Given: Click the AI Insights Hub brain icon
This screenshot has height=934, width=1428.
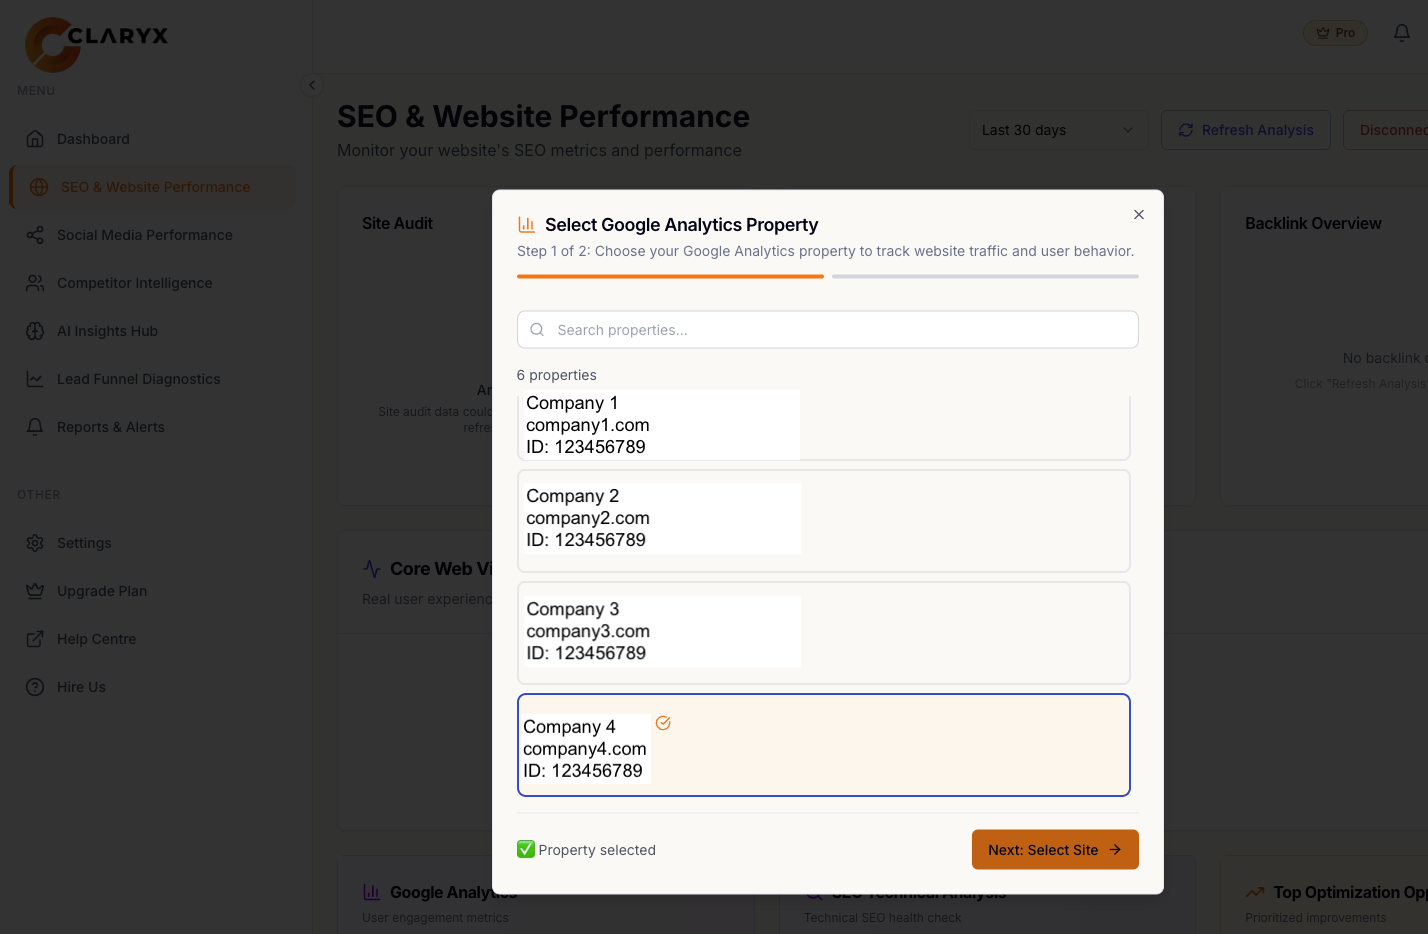Looking at the screenshot, I should tap(35, 331).
